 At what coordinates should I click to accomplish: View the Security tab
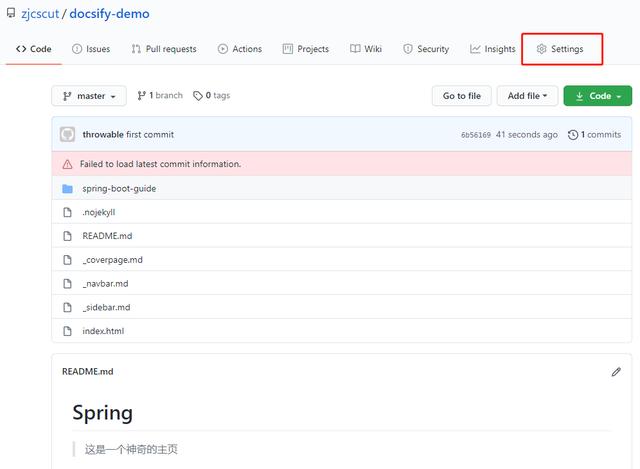tap(426, 49)
